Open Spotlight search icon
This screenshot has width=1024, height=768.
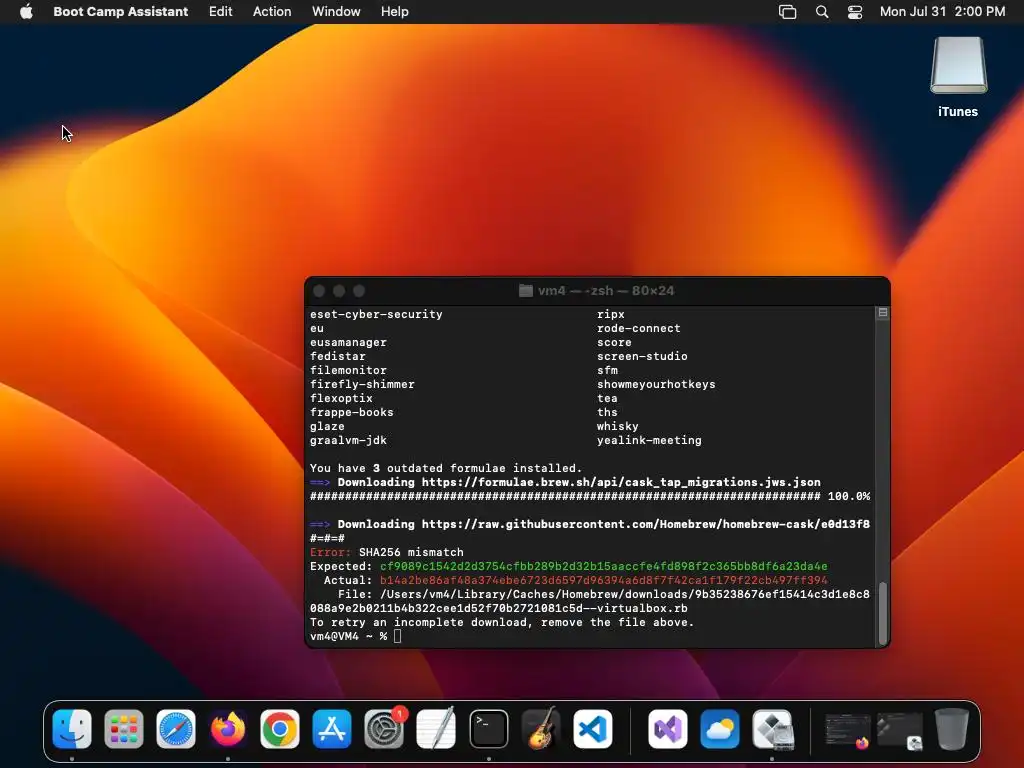822,12
